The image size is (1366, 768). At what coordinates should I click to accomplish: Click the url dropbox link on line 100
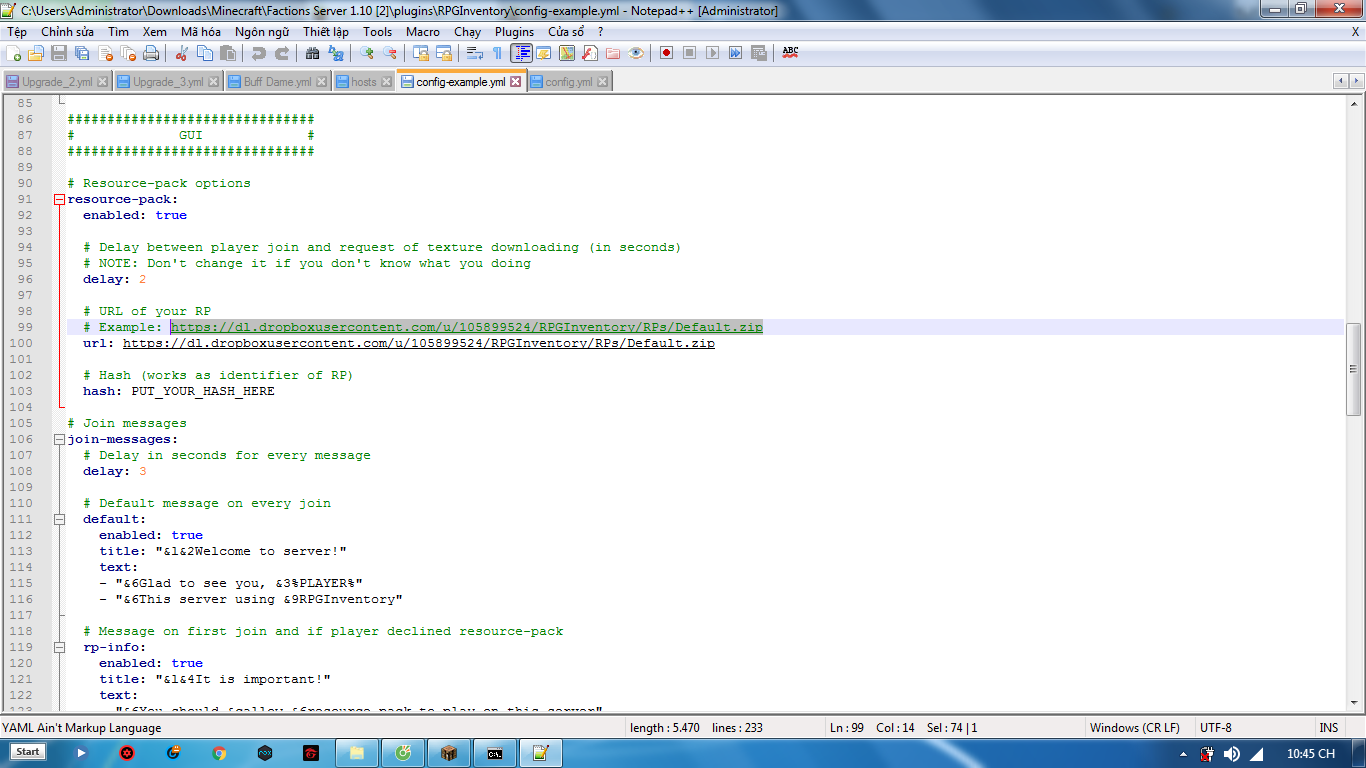(x=418, y=343)
